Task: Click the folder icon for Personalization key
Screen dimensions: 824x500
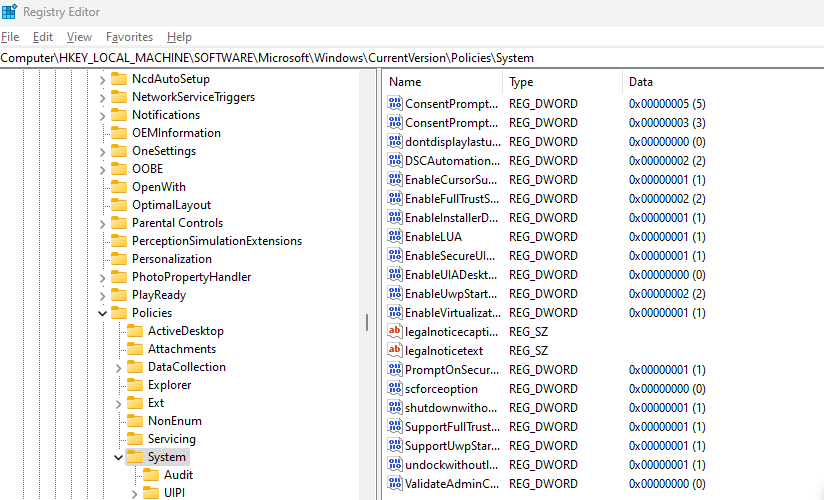Action: pos(119,259)
